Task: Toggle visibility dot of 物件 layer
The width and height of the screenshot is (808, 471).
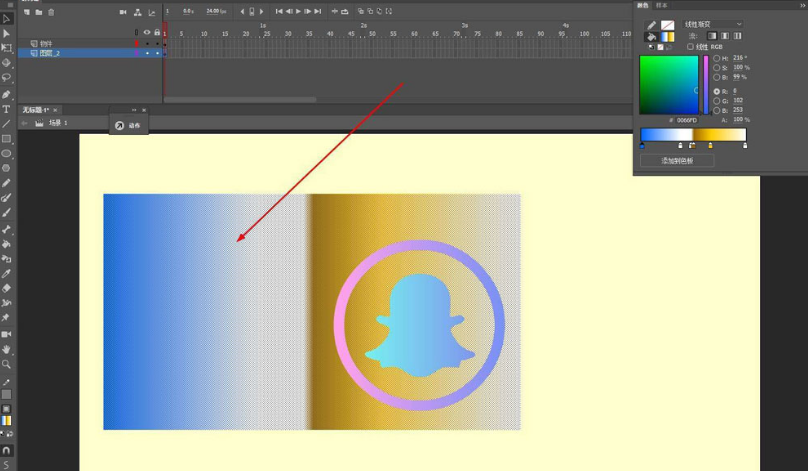Action: point(147,44)
